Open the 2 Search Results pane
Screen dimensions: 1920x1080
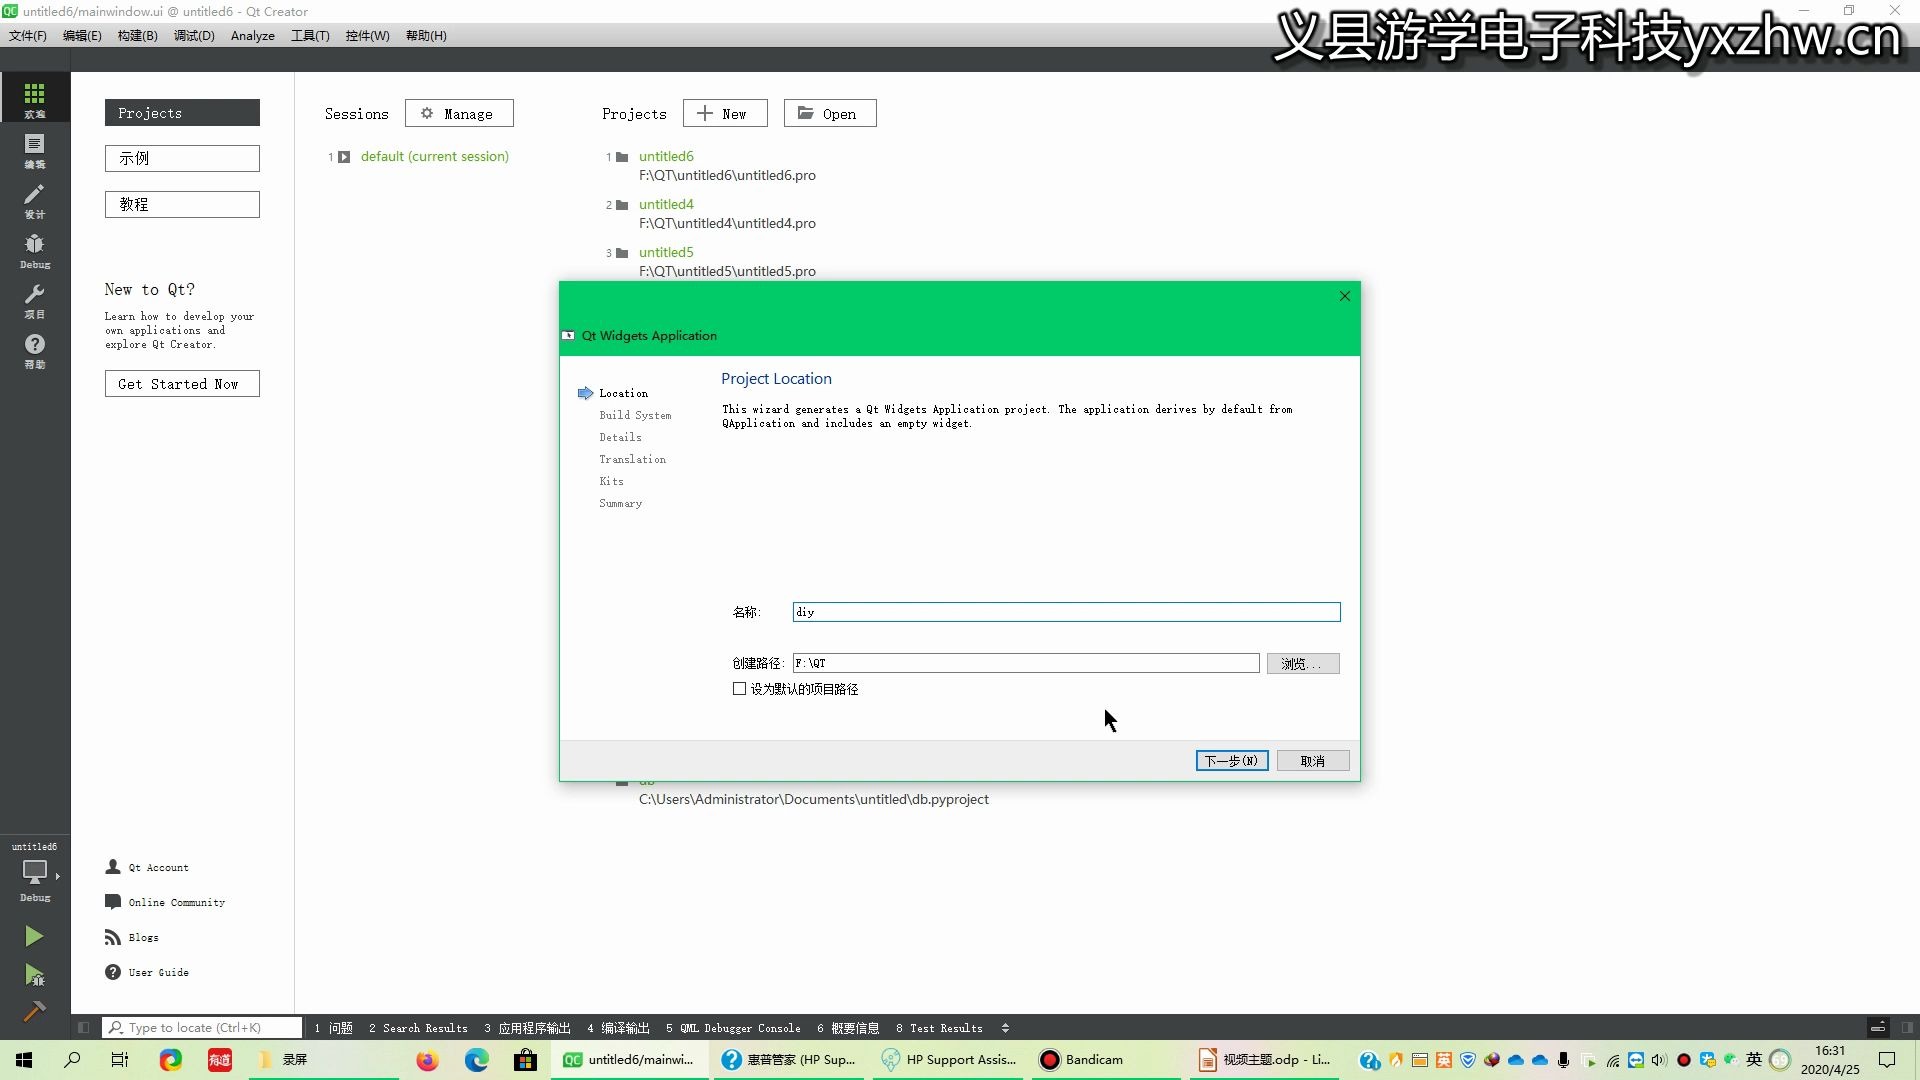pos(418,1028)
